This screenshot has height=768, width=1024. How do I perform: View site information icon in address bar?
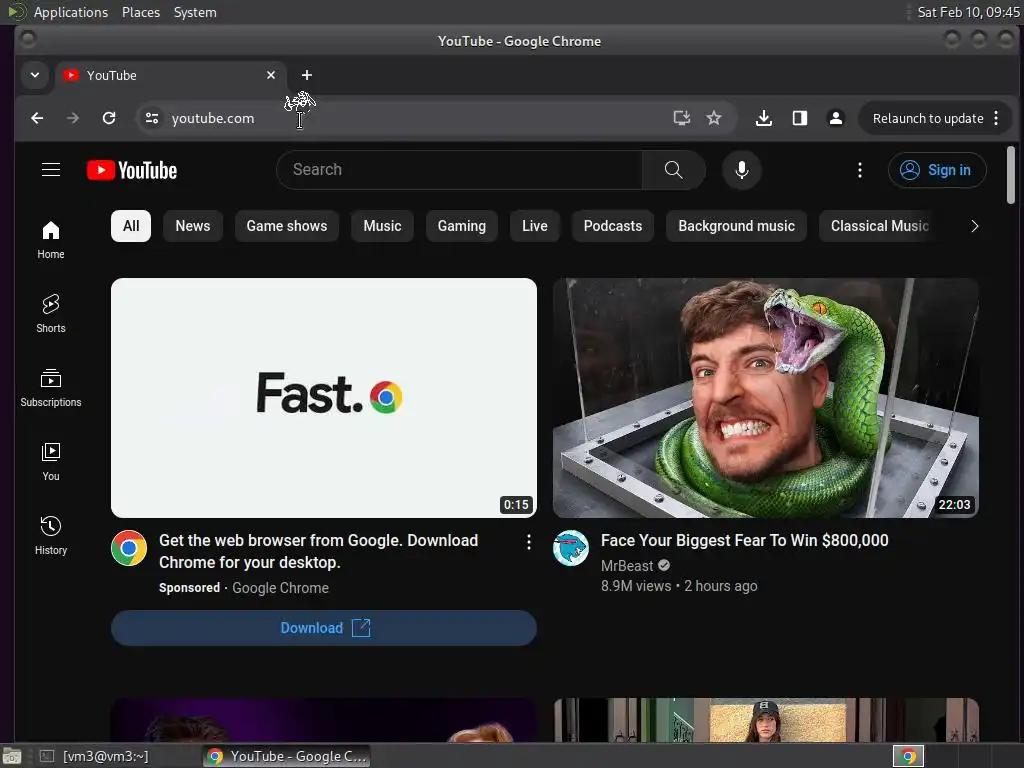coord(152,118)
